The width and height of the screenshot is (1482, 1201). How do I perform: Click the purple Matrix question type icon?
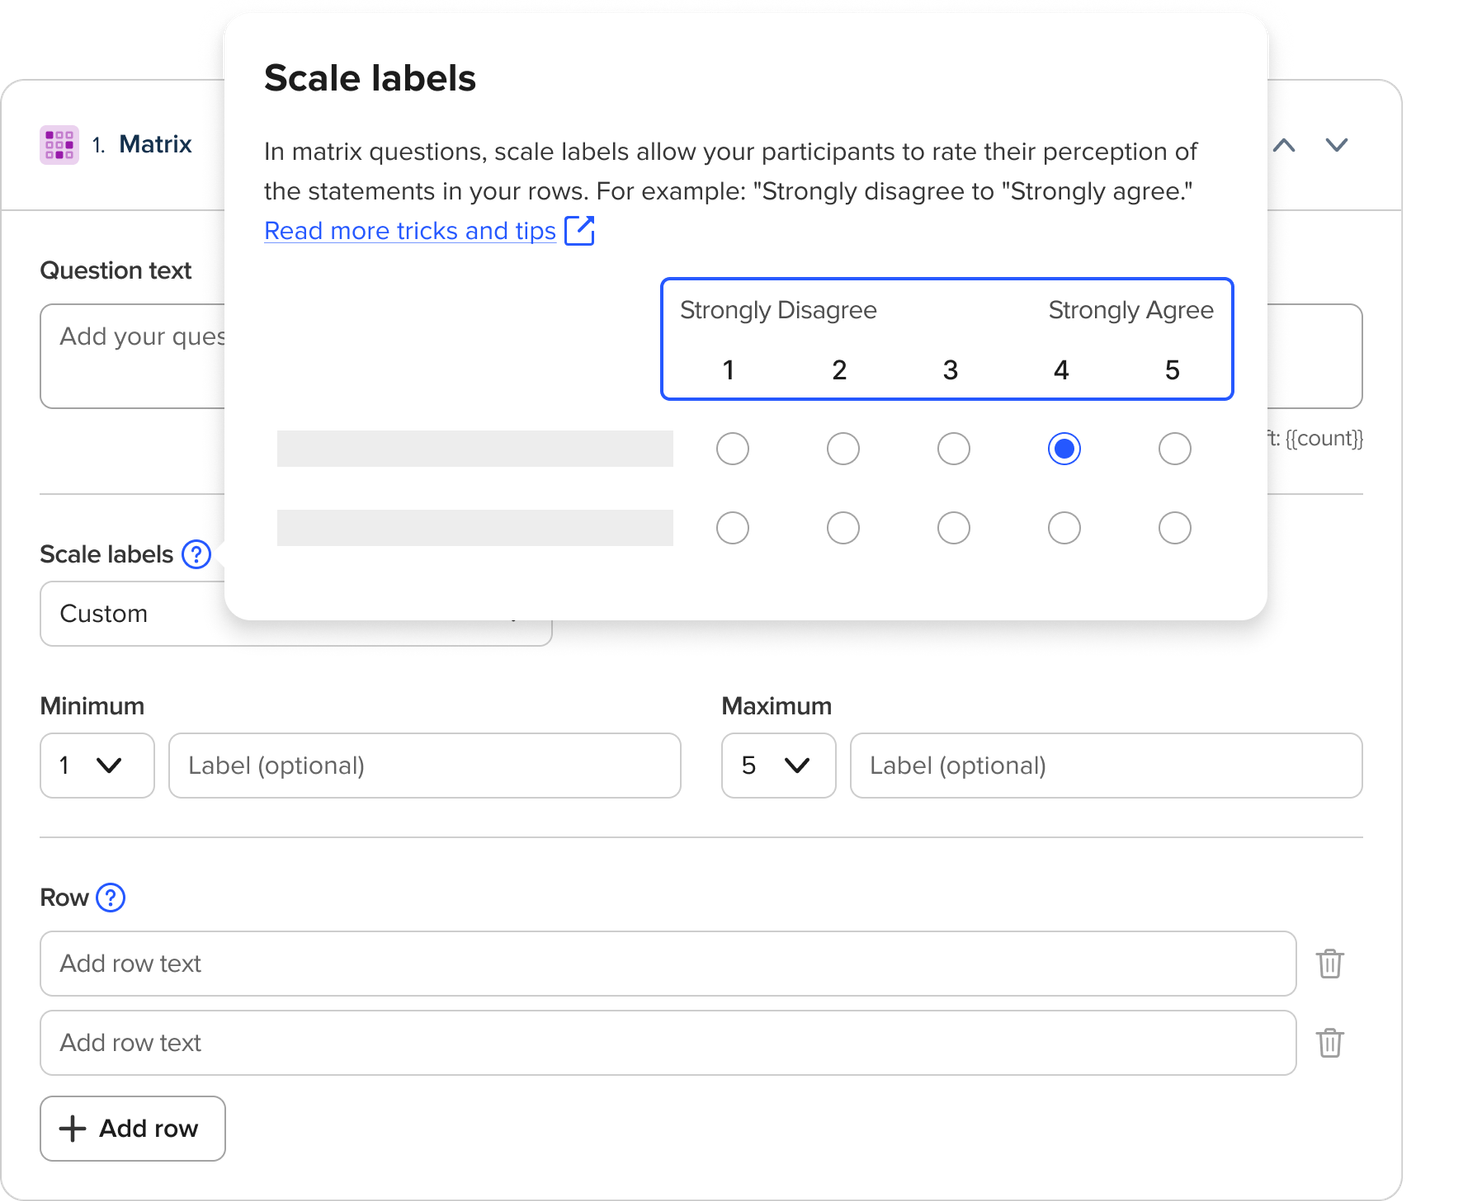point(59,145)
